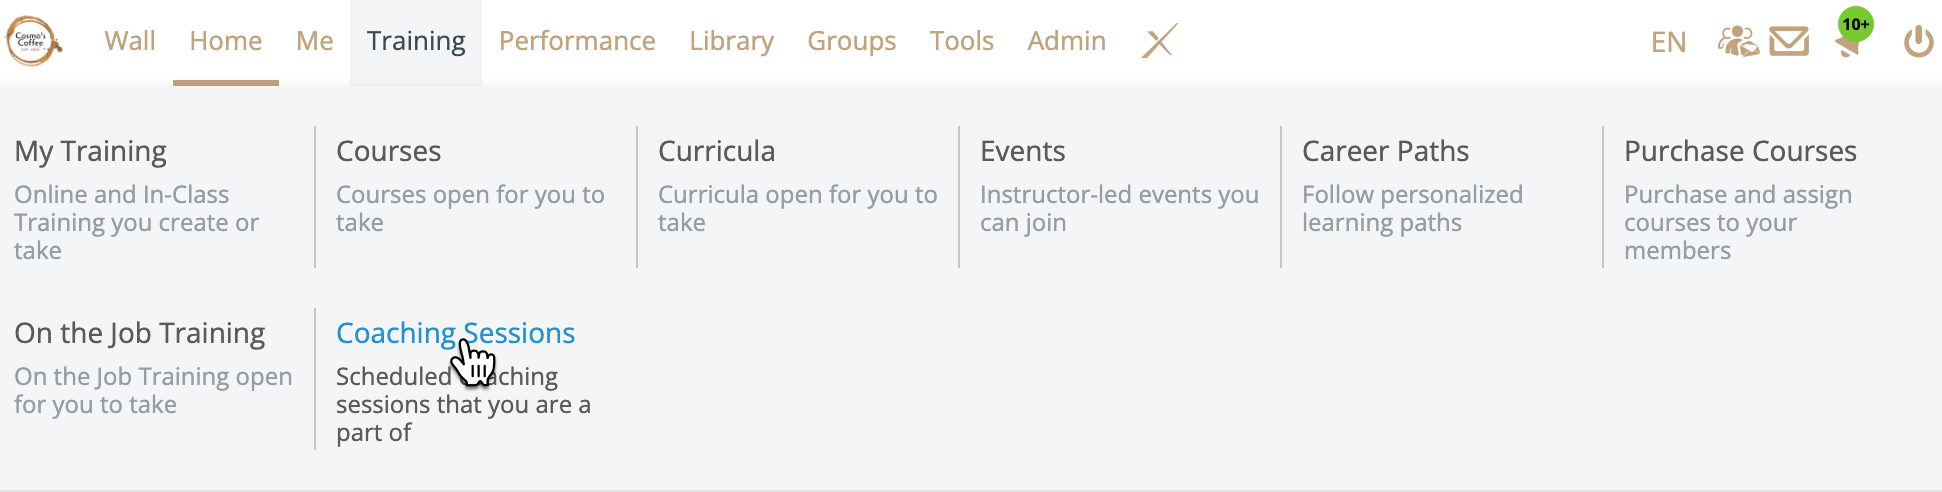Viewport: 1942px width, 492px height.
Task: Open notifications bell with 10+ badge
Action: [1852, 37]
